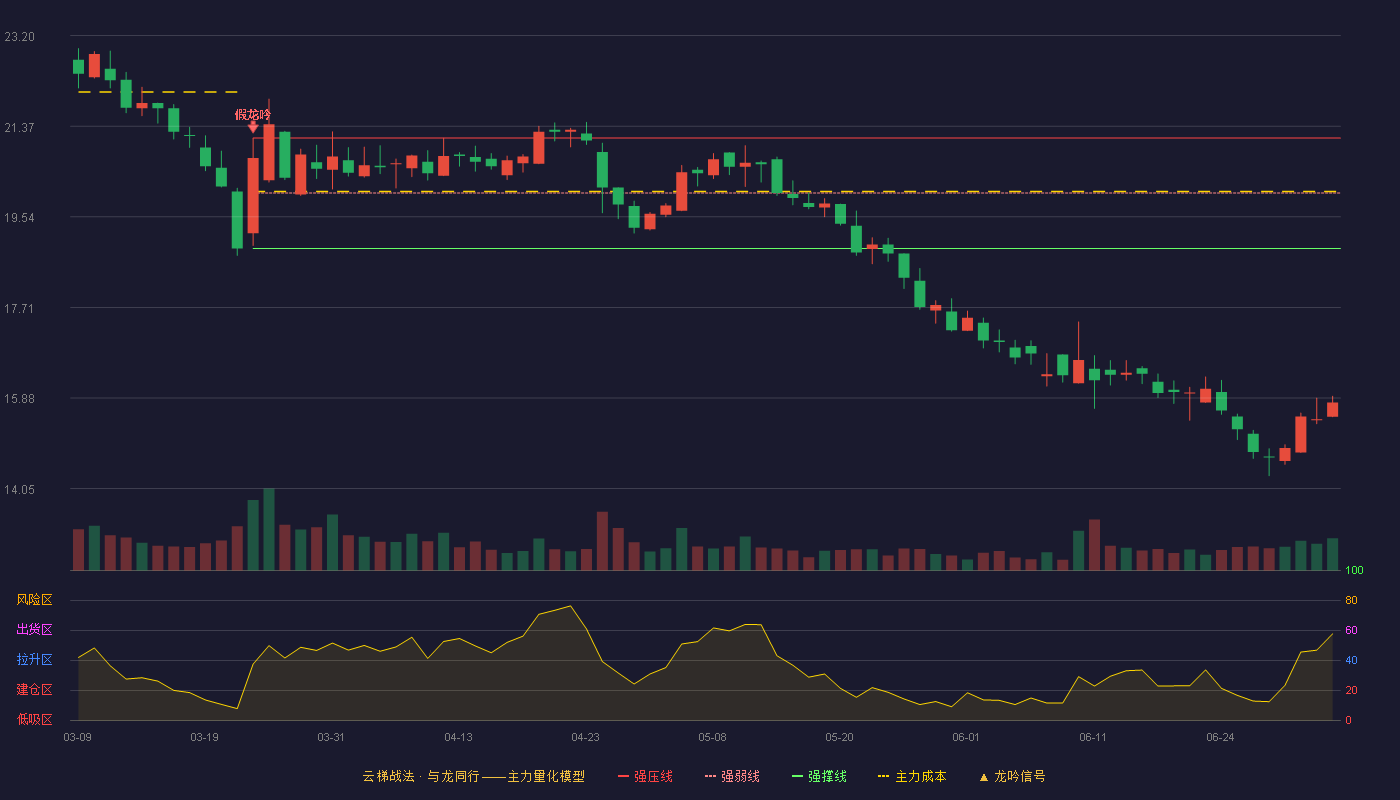1400x800 pixels.
Task: Click the 23.20 price axis label
Action: 19,37
